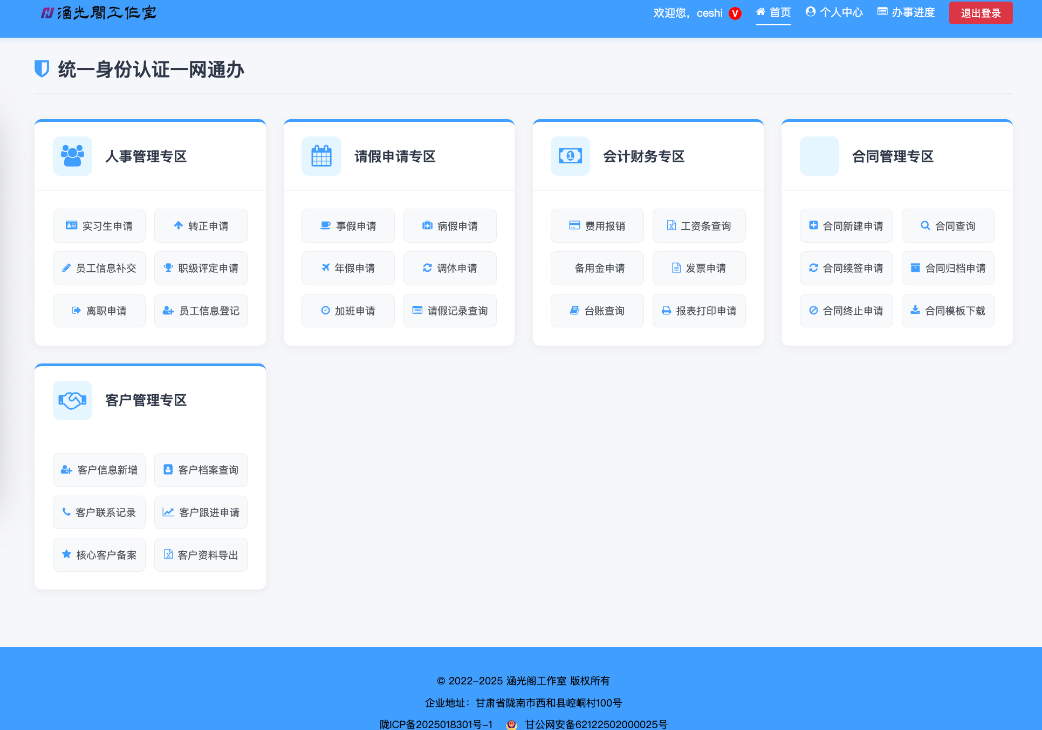
Task: Click the 会计财务专区 money icon
Action: [x=570, y=156]
